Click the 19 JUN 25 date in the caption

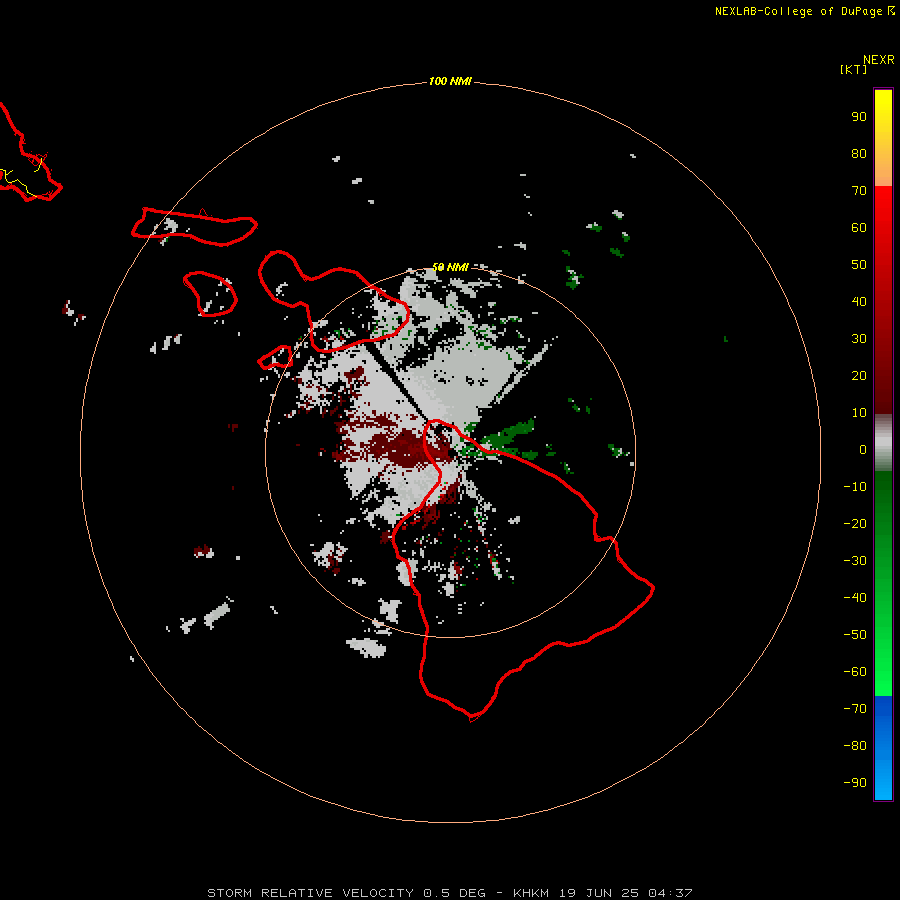point(599,893)
